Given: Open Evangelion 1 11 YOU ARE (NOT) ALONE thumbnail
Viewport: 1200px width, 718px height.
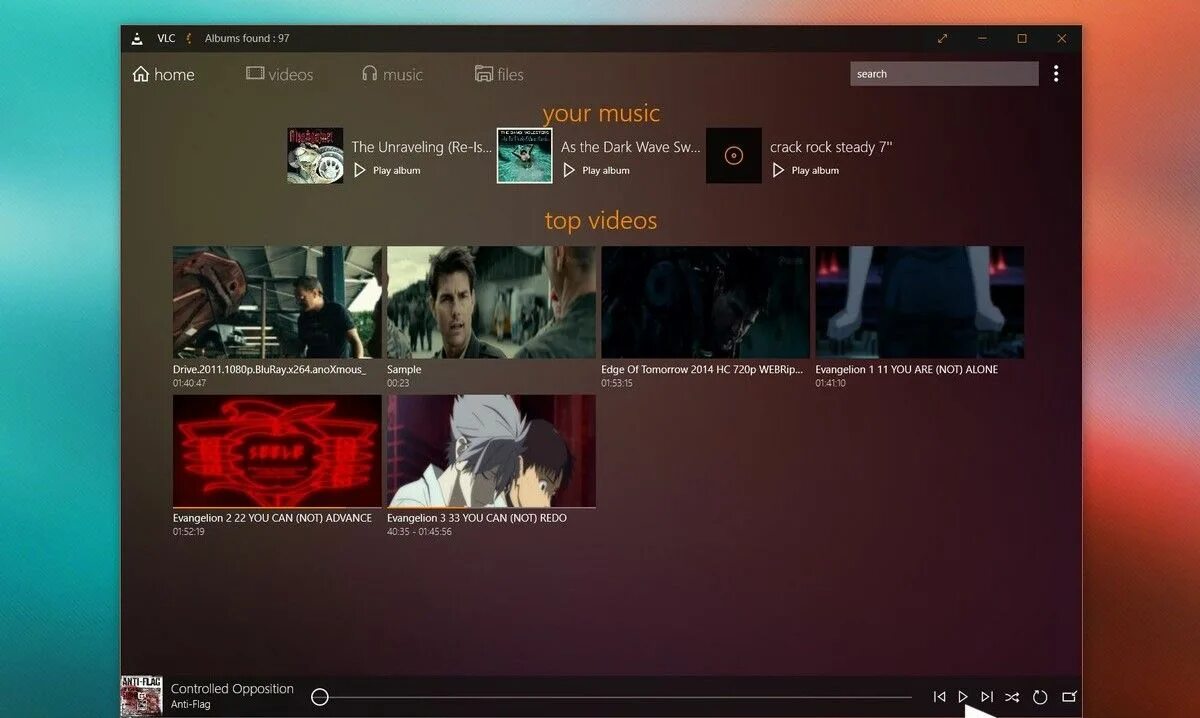Looking at the screenshot, I should [x=920, y=302].
